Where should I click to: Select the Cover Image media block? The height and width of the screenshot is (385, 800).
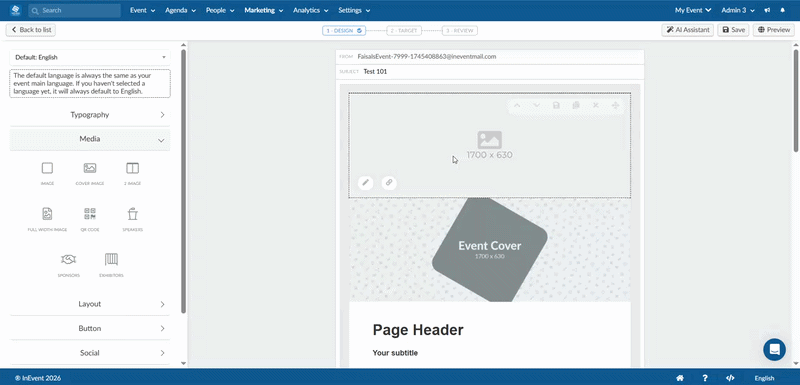90,173
